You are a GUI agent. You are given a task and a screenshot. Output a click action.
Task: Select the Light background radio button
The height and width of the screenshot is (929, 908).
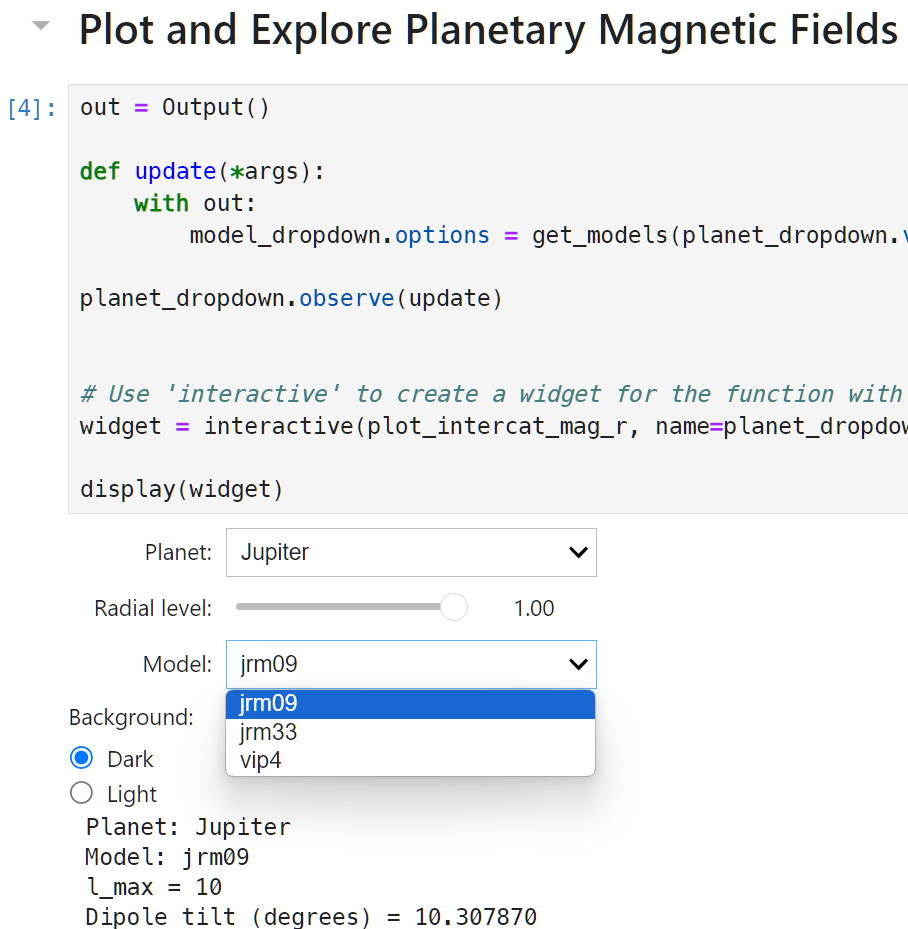82,793
